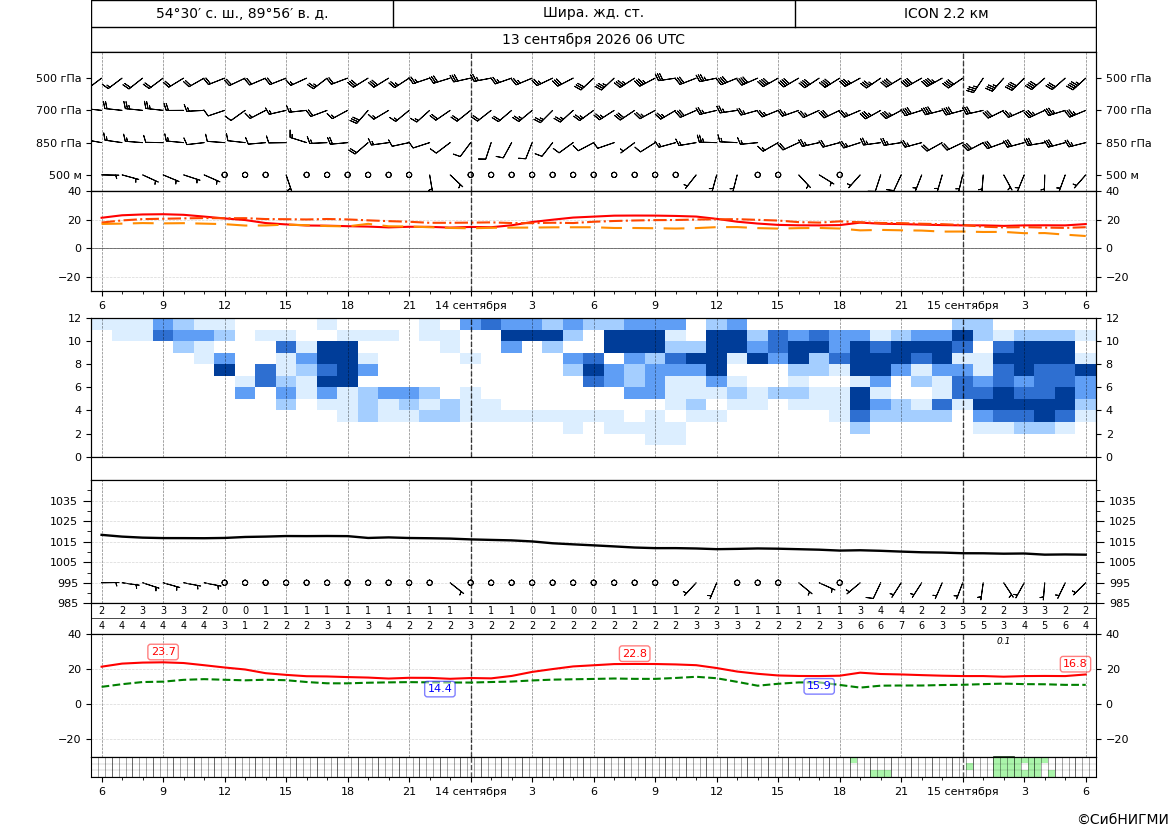Click the ICON 2.2 км model label
Viewport: 1169px width, 827px height.
pos(945,13)
